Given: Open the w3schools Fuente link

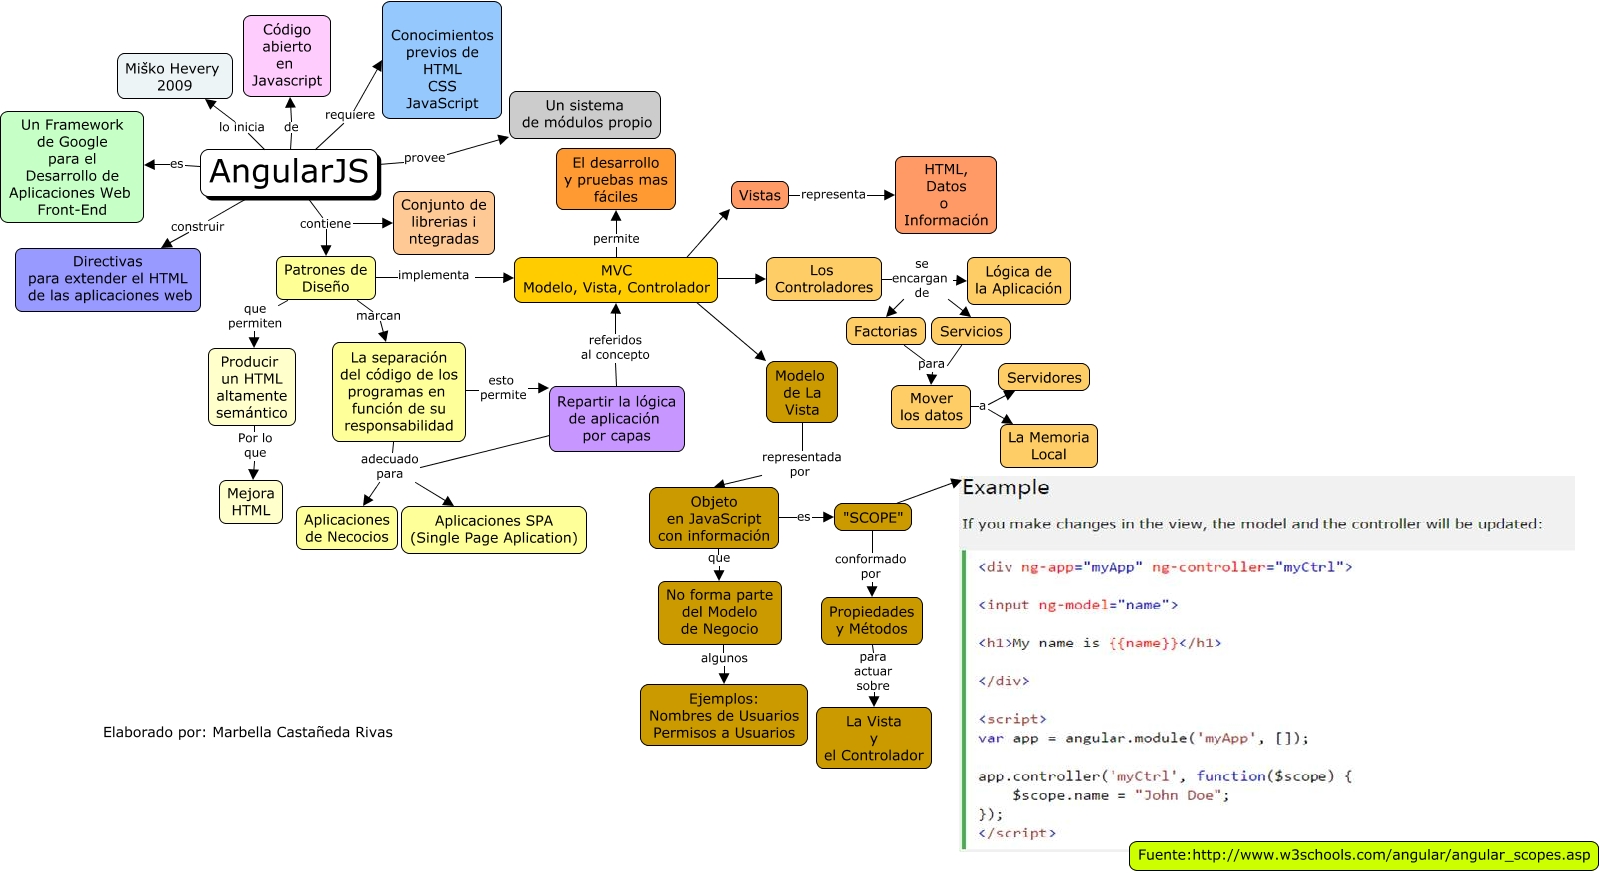Looking at the screenshot, I should pos(1363,856).
